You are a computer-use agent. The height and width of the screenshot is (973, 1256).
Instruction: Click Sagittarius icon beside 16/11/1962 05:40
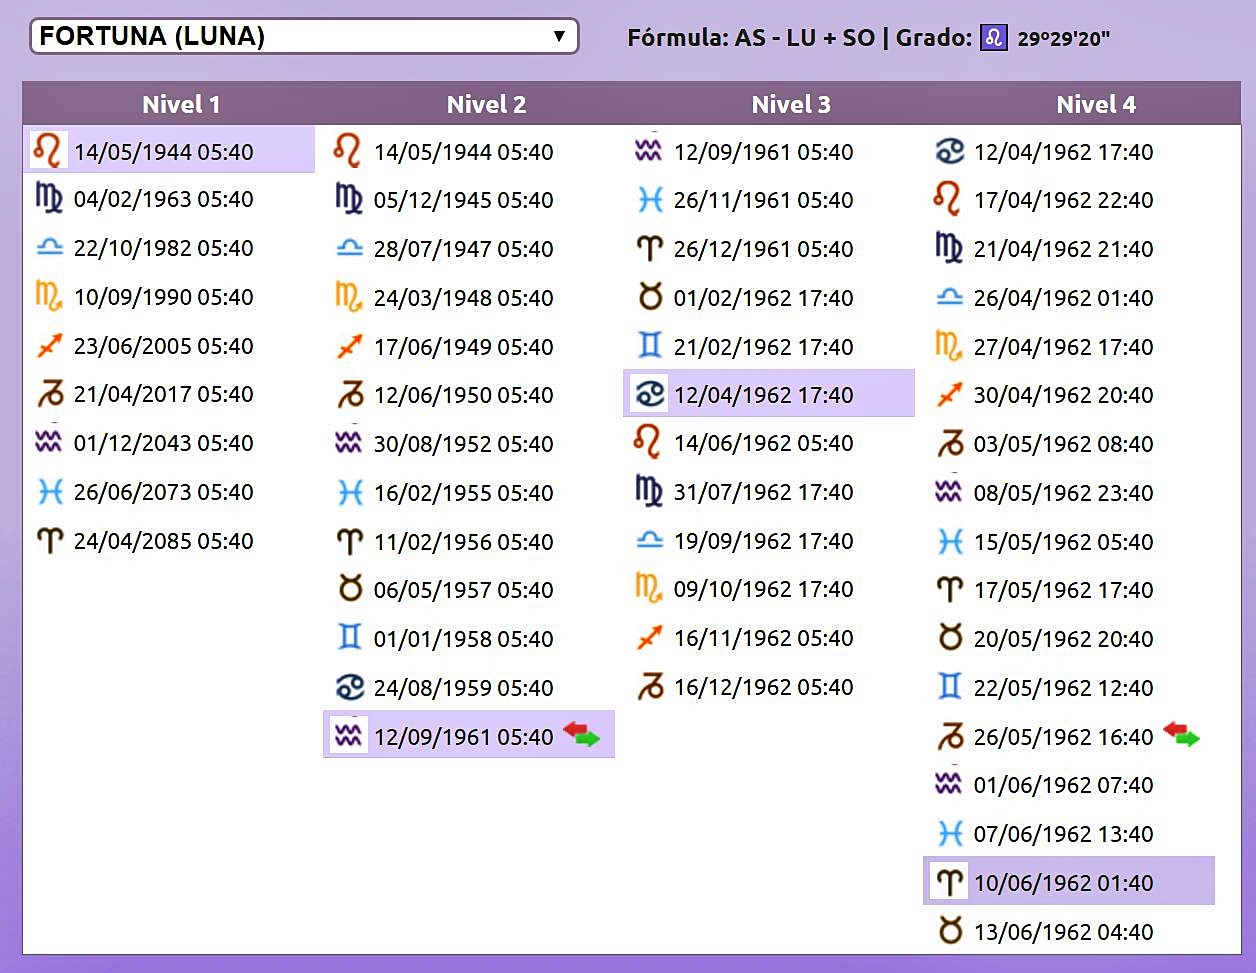649,638
